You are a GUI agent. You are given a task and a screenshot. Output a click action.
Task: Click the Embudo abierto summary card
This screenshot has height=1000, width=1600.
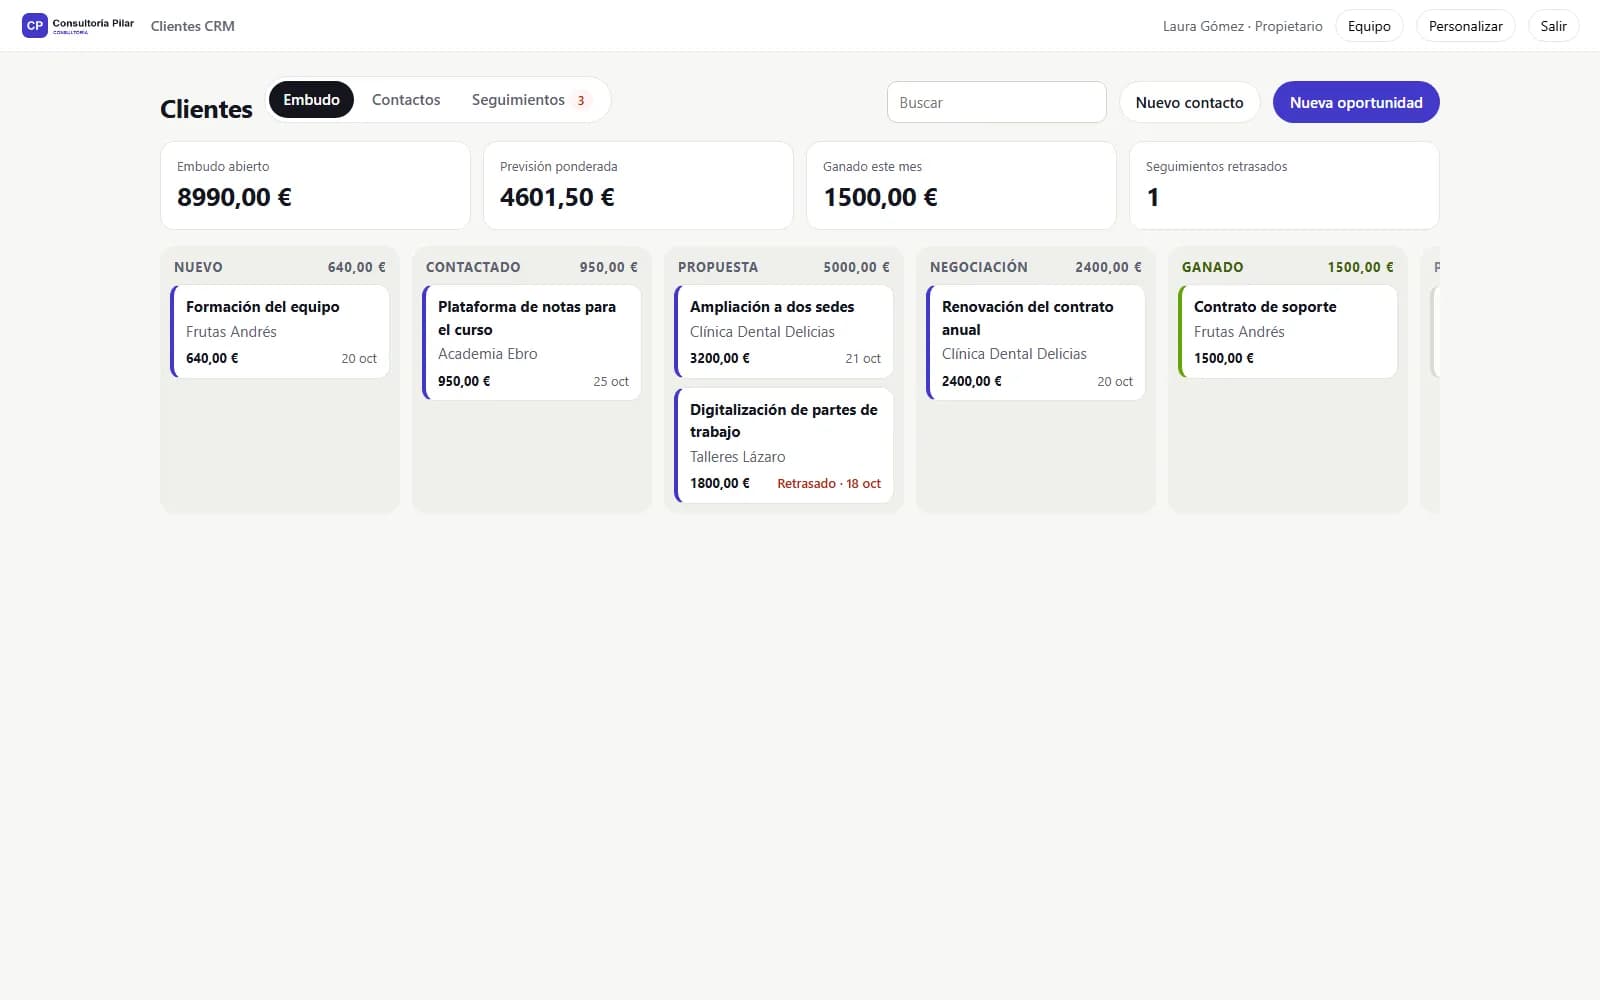315,185
